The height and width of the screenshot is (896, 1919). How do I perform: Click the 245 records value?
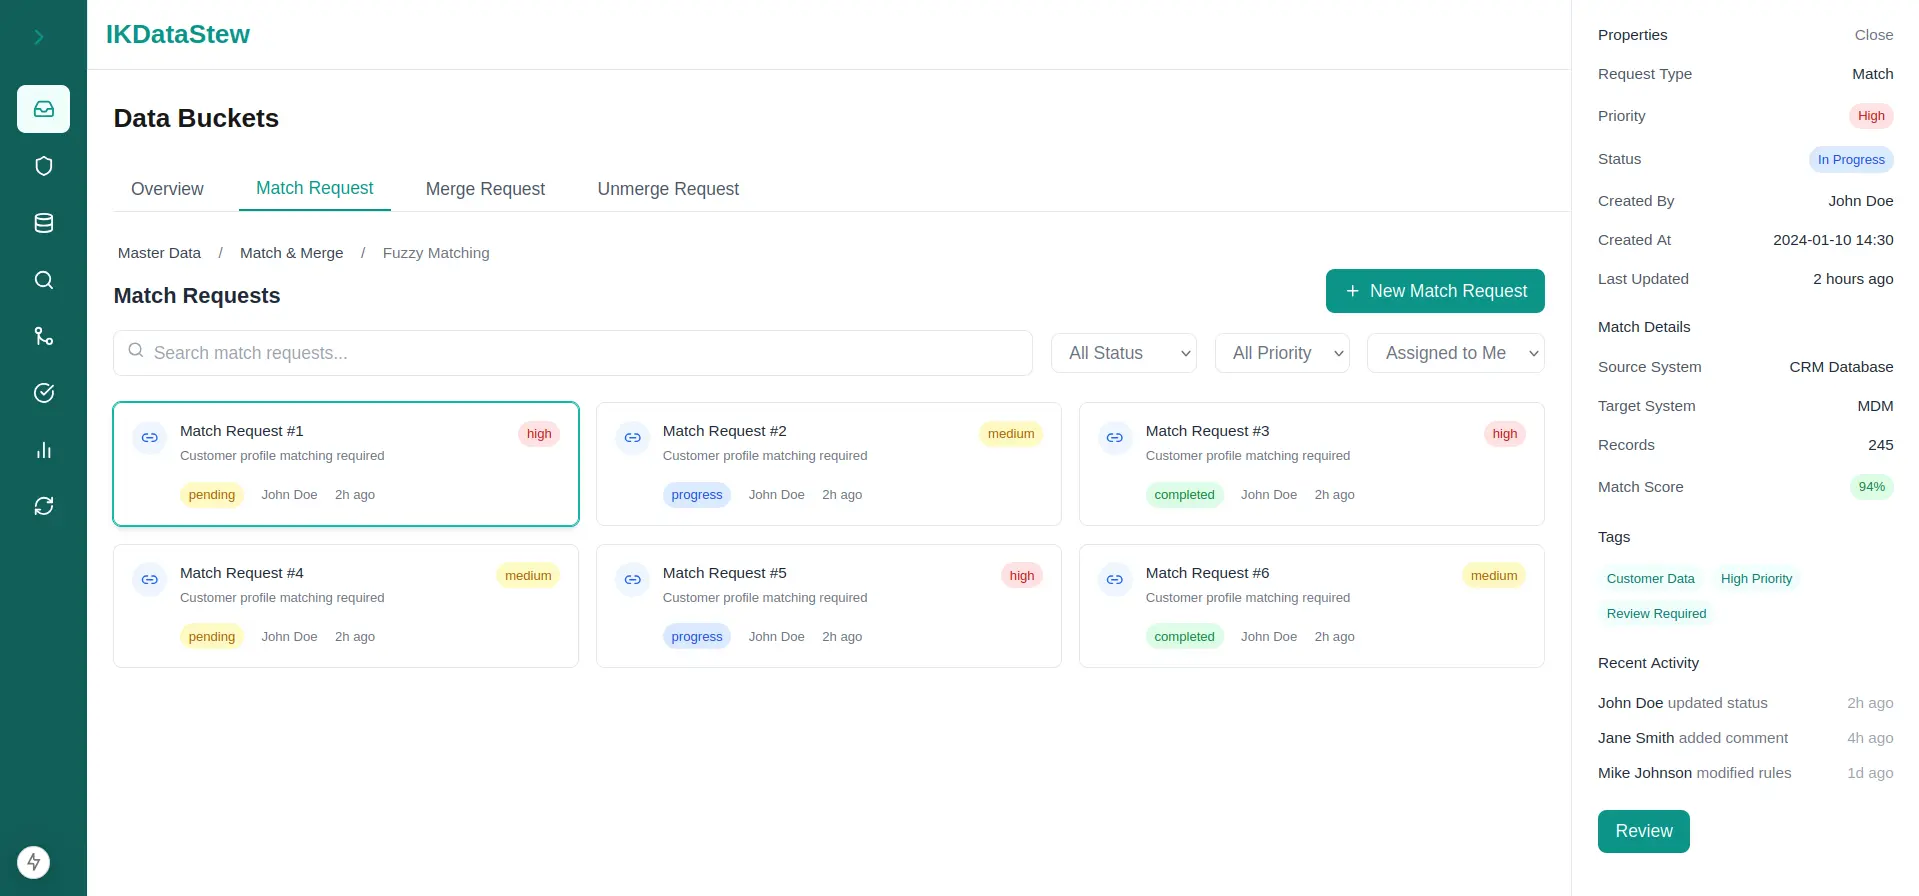1880,445
